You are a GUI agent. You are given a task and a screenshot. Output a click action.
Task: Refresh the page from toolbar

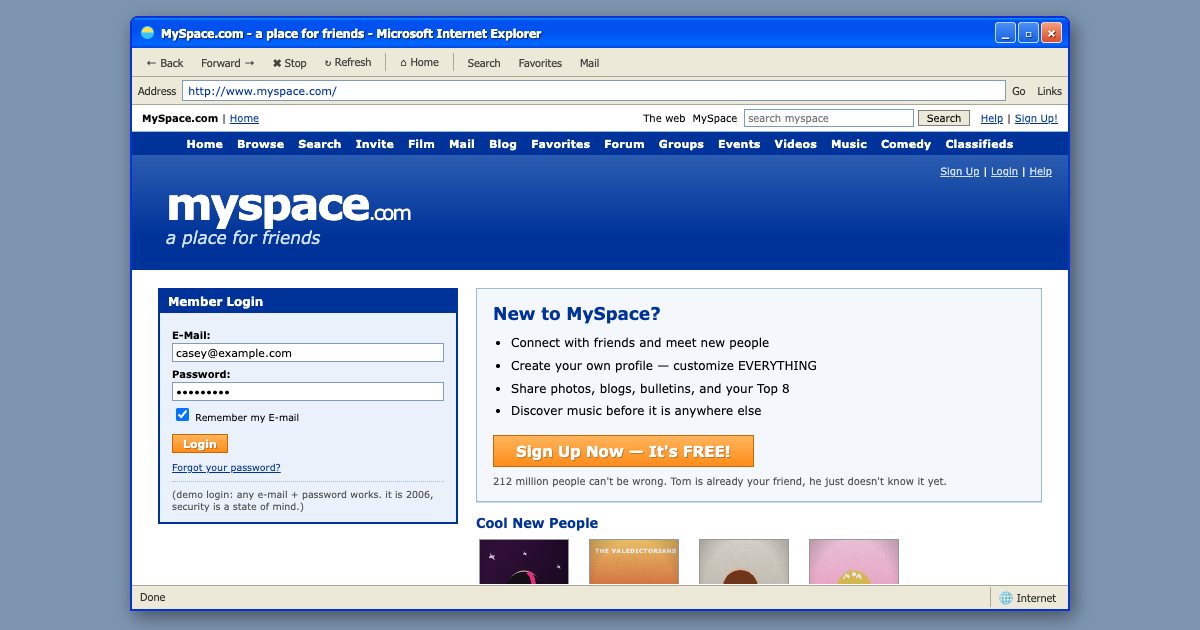click(348, 62)
